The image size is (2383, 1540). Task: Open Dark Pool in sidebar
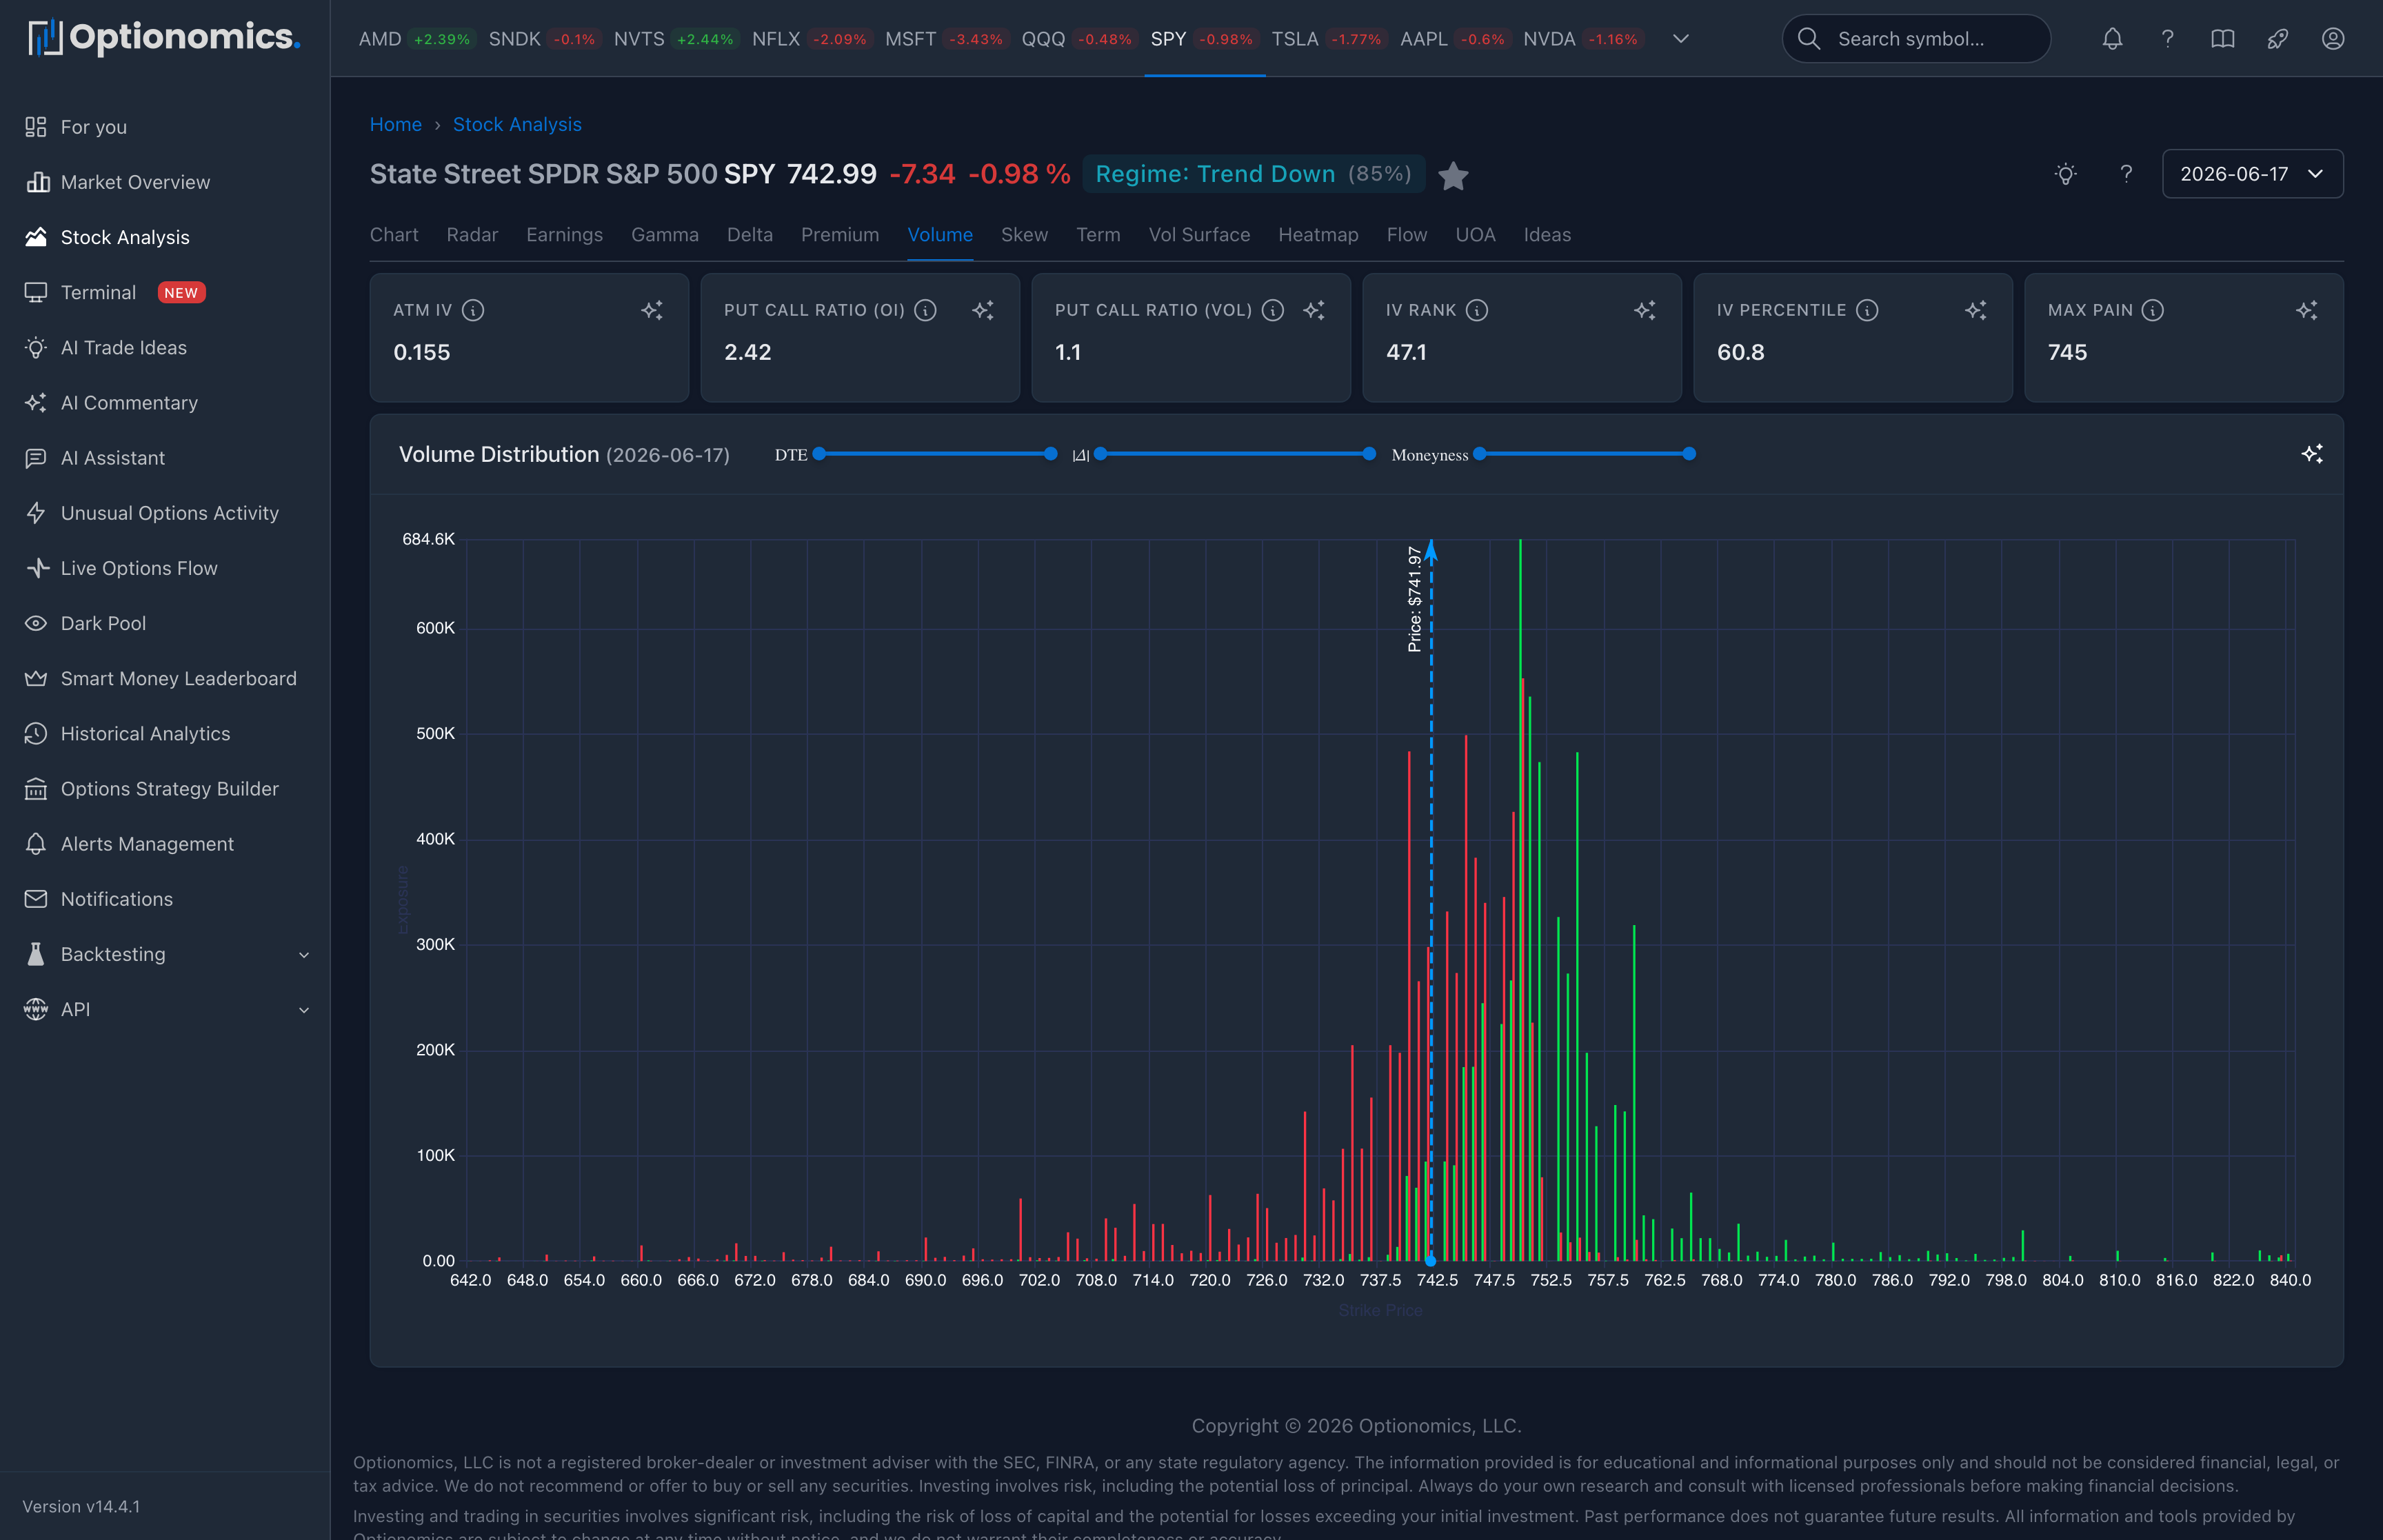pyautogui.click(x=165, y=623)
